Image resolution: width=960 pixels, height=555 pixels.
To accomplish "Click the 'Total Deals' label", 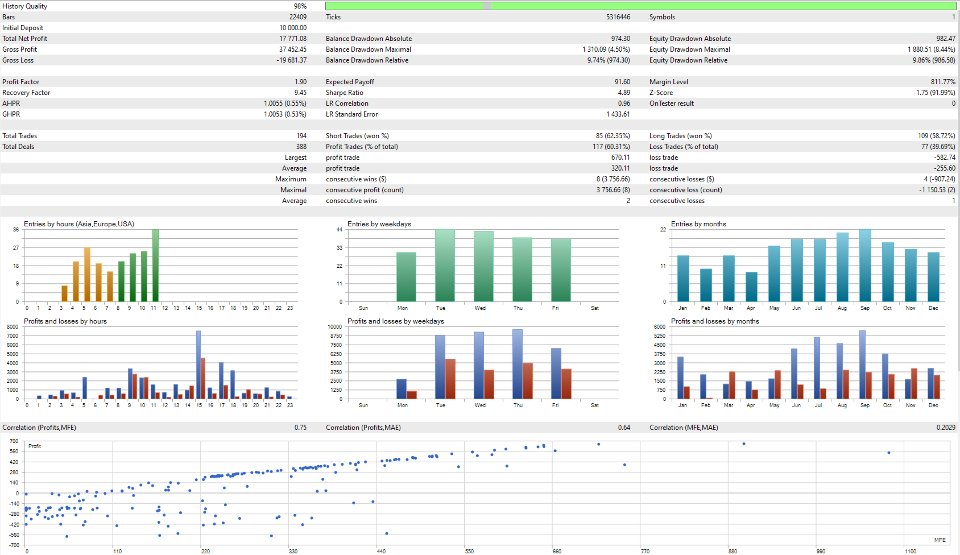I will tap(18, 147).
